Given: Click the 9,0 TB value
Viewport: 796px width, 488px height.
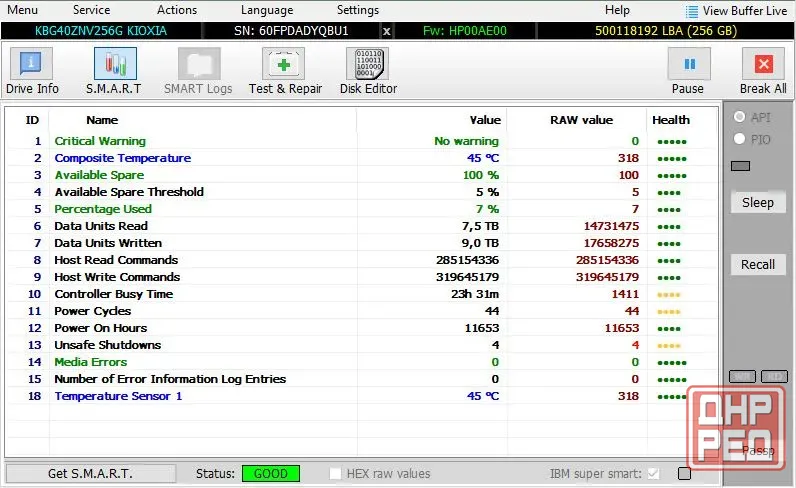Looking at the screenshot, I should (480, 243).
